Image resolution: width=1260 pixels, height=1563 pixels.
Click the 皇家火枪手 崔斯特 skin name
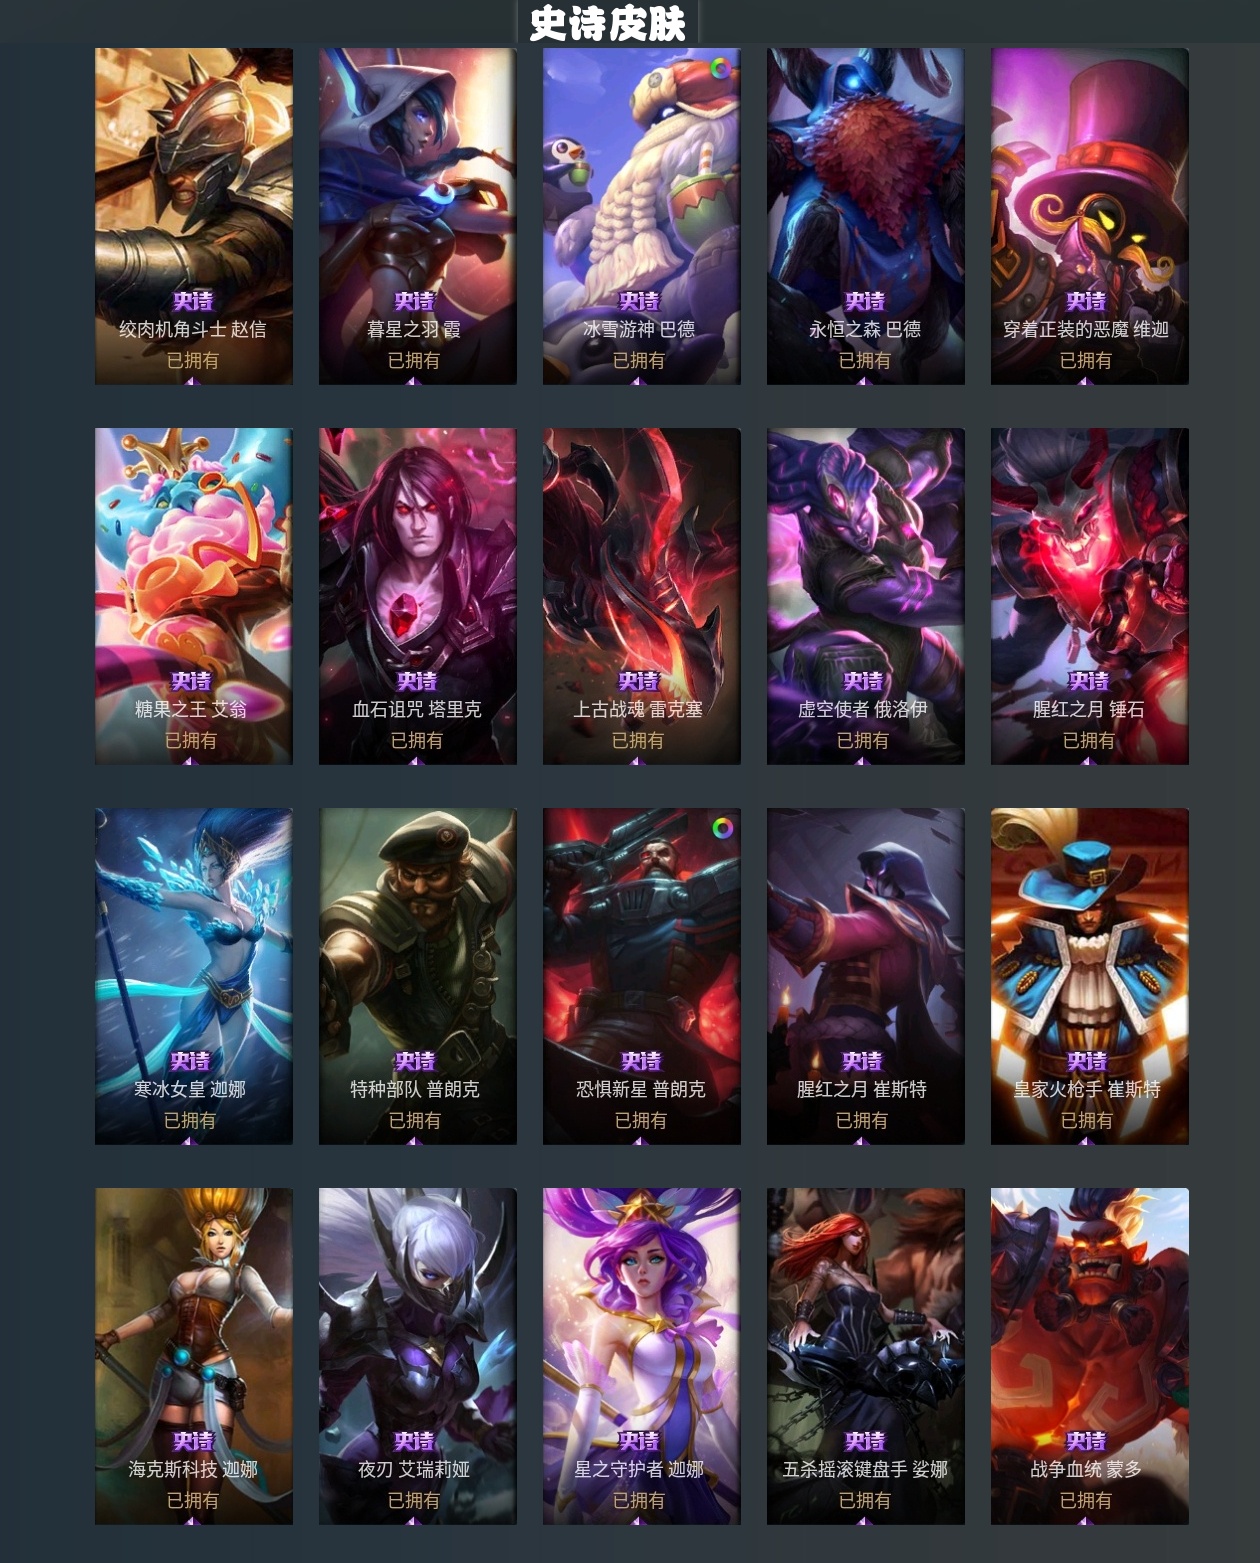coord(1087,1089)
